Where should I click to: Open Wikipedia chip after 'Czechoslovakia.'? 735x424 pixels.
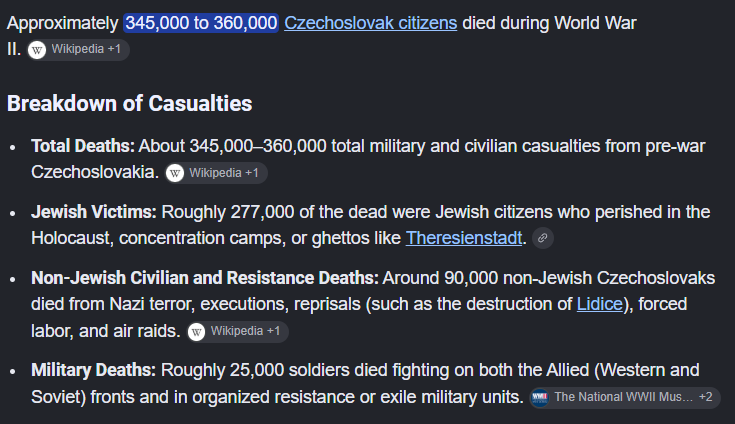coord(216,173)
